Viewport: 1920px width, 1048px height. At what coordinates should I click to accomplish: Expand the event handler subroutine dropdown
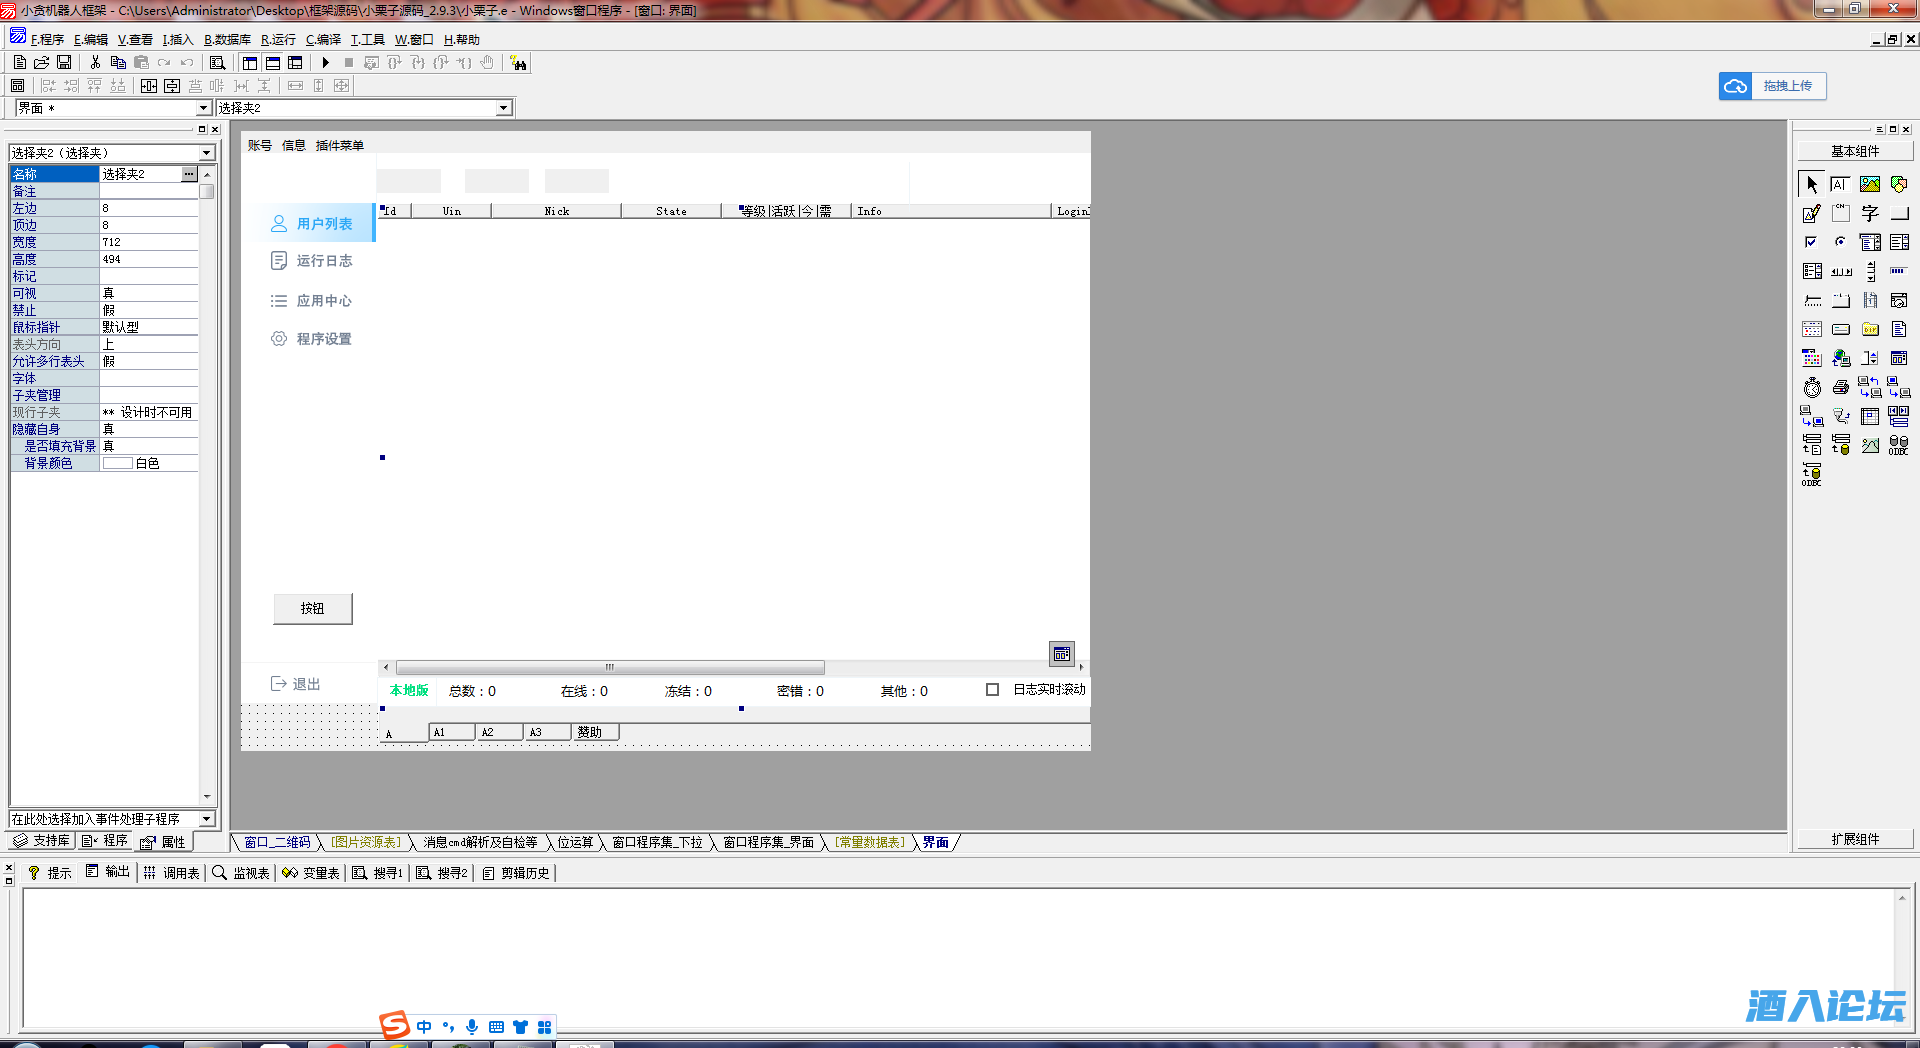206,819
